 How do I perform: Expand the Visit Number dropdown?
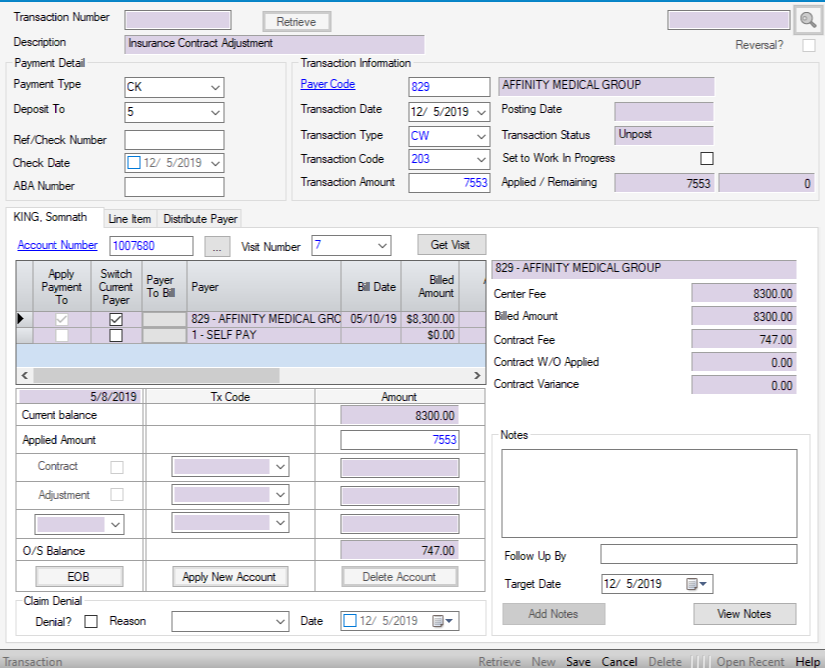point(381,245)
